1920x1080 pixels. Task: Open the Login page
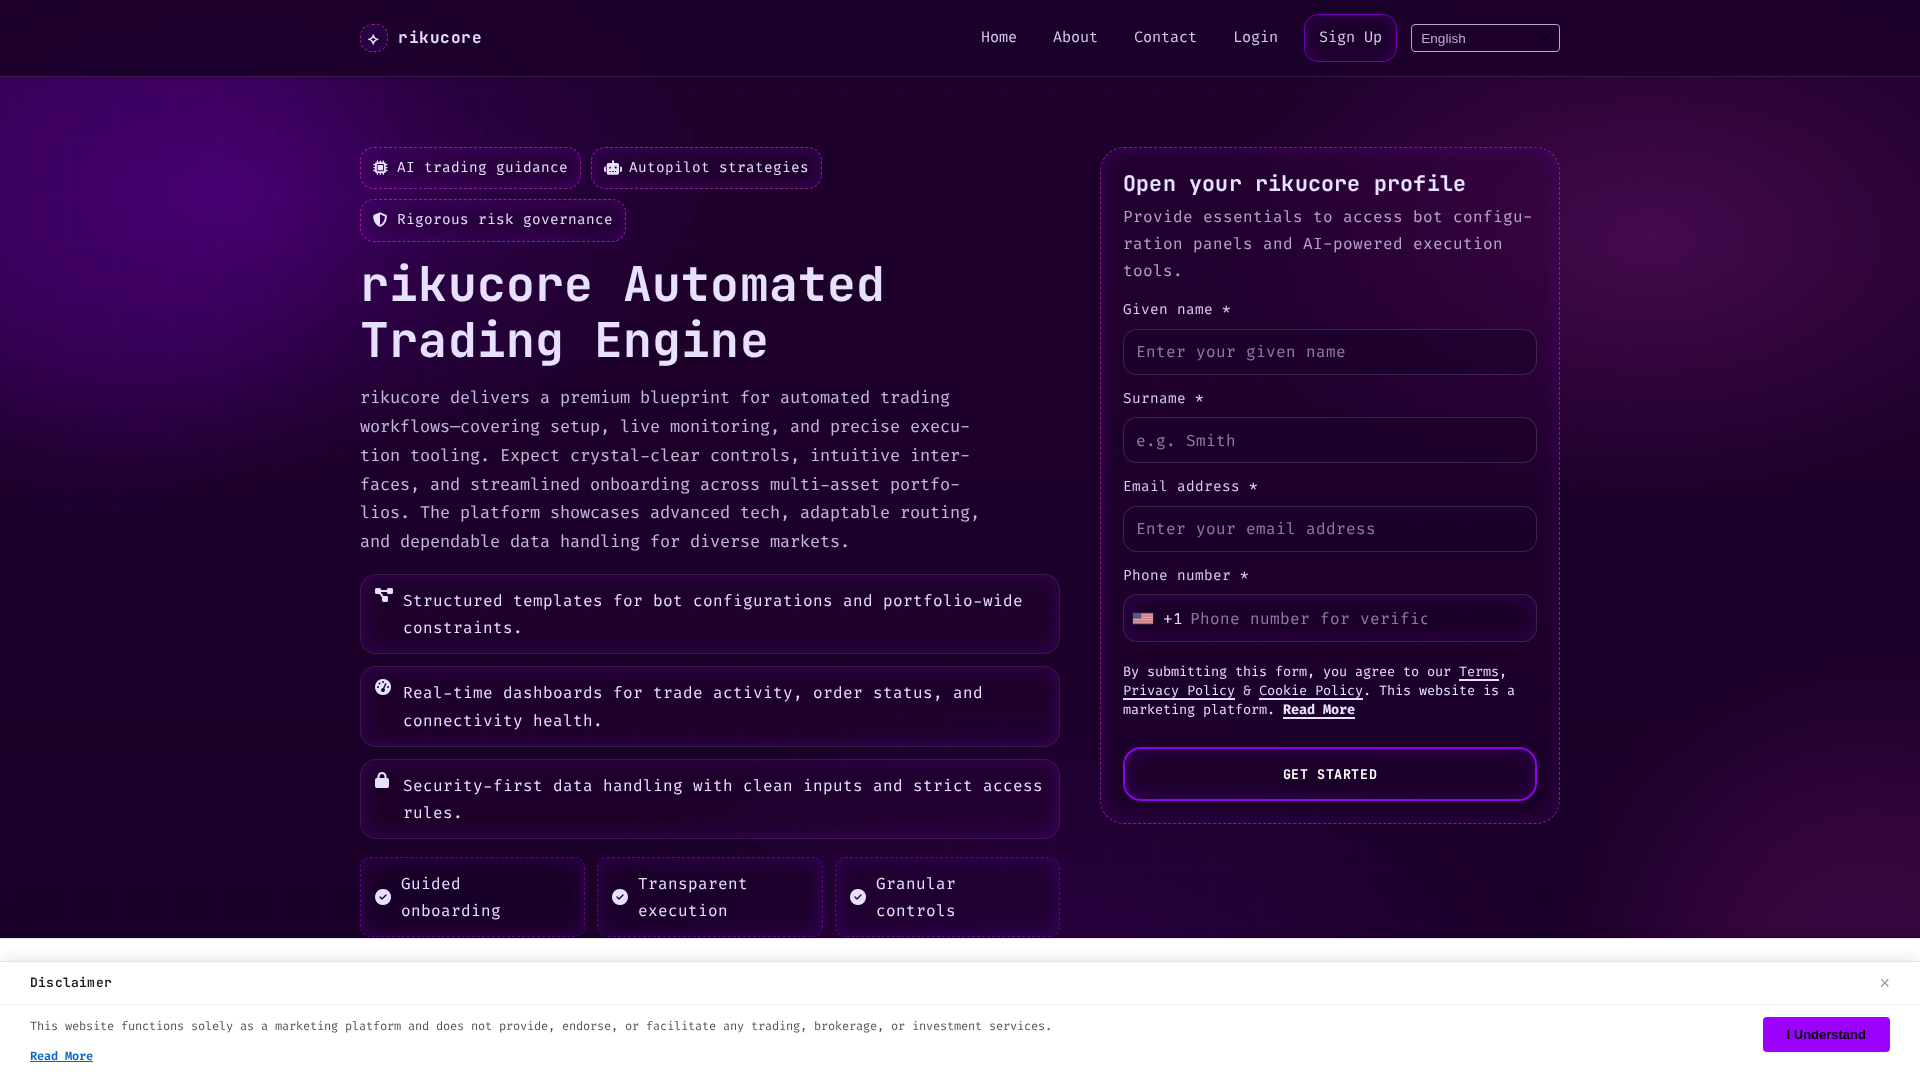coord(1255,38)
